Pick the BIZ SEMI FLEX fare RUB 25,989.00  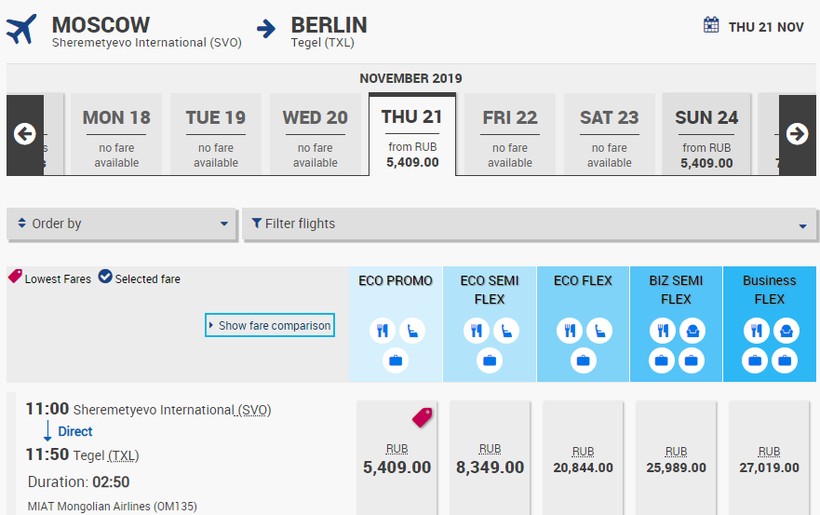point(676,459)
